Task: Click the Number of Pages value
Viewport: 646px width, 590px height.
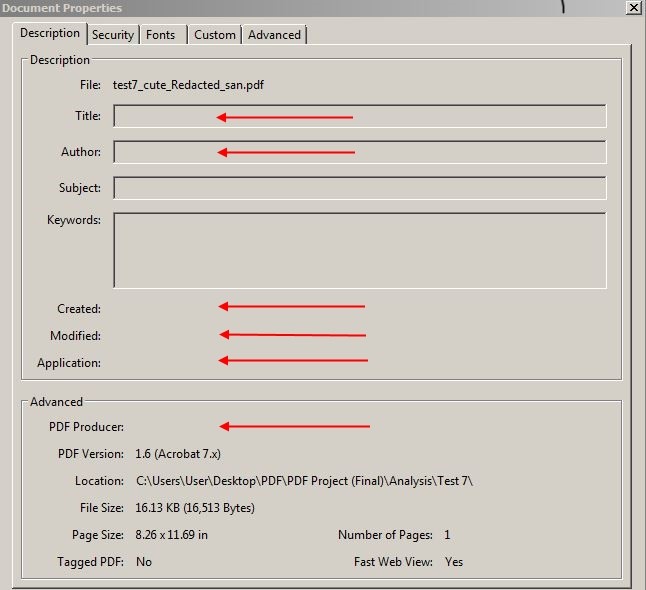Action: click(447, 535)
